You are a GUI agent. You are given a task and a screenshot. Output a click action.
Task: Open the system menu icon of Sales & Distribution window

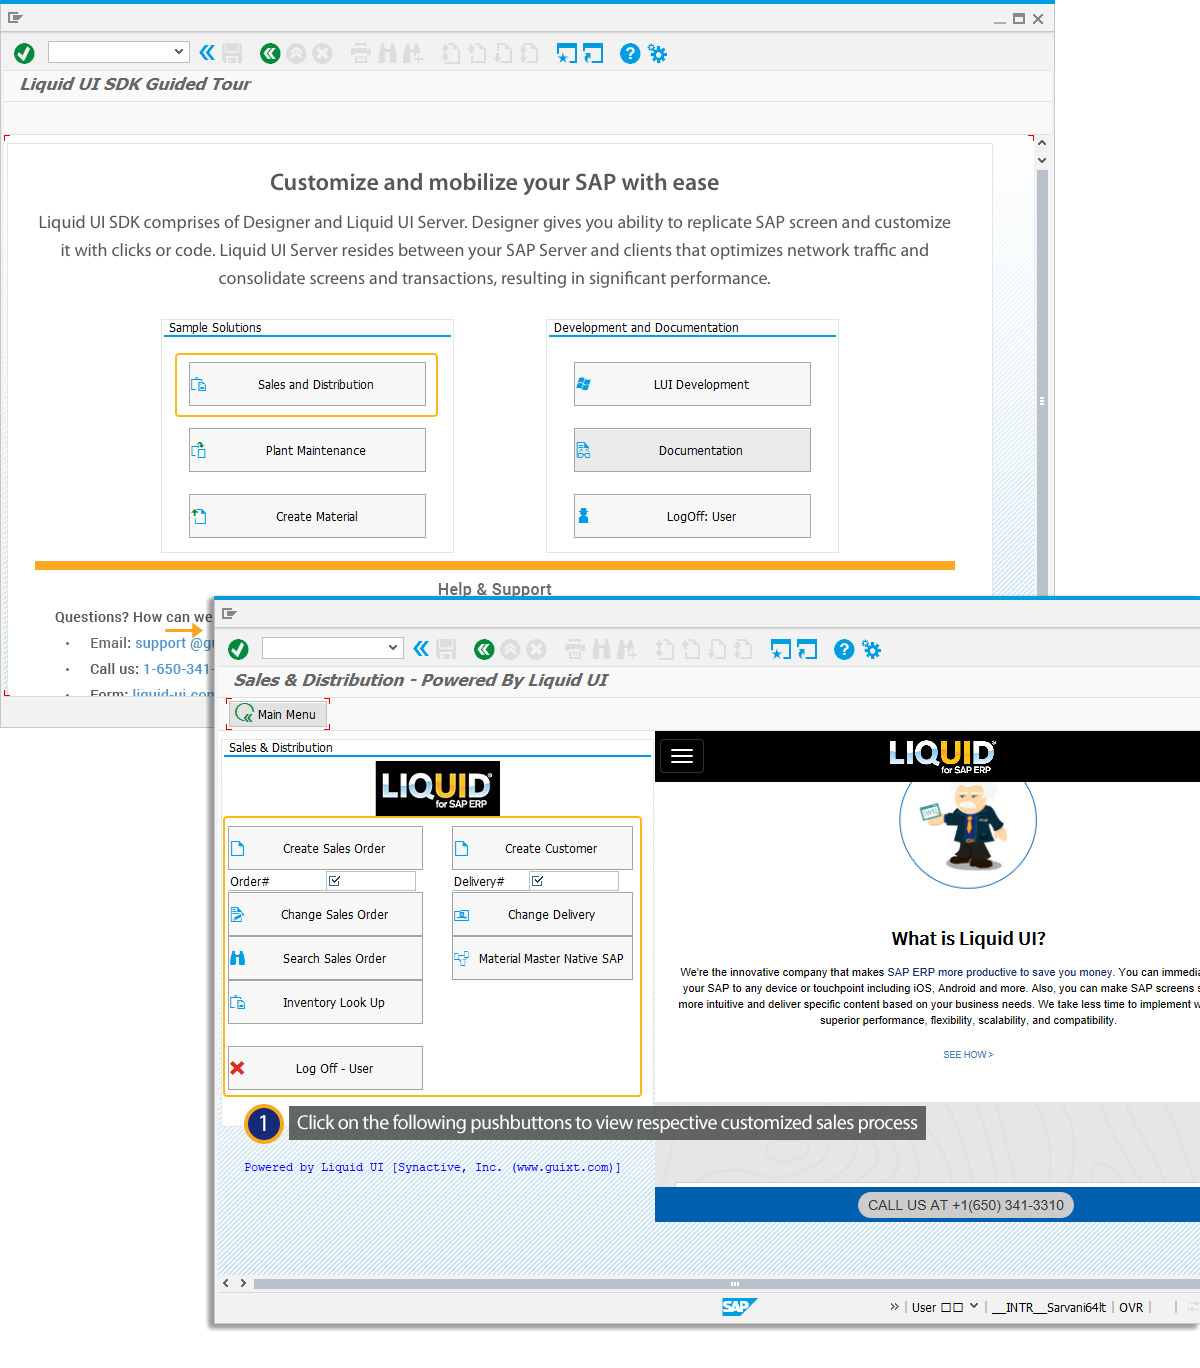[x=229, y=613]
